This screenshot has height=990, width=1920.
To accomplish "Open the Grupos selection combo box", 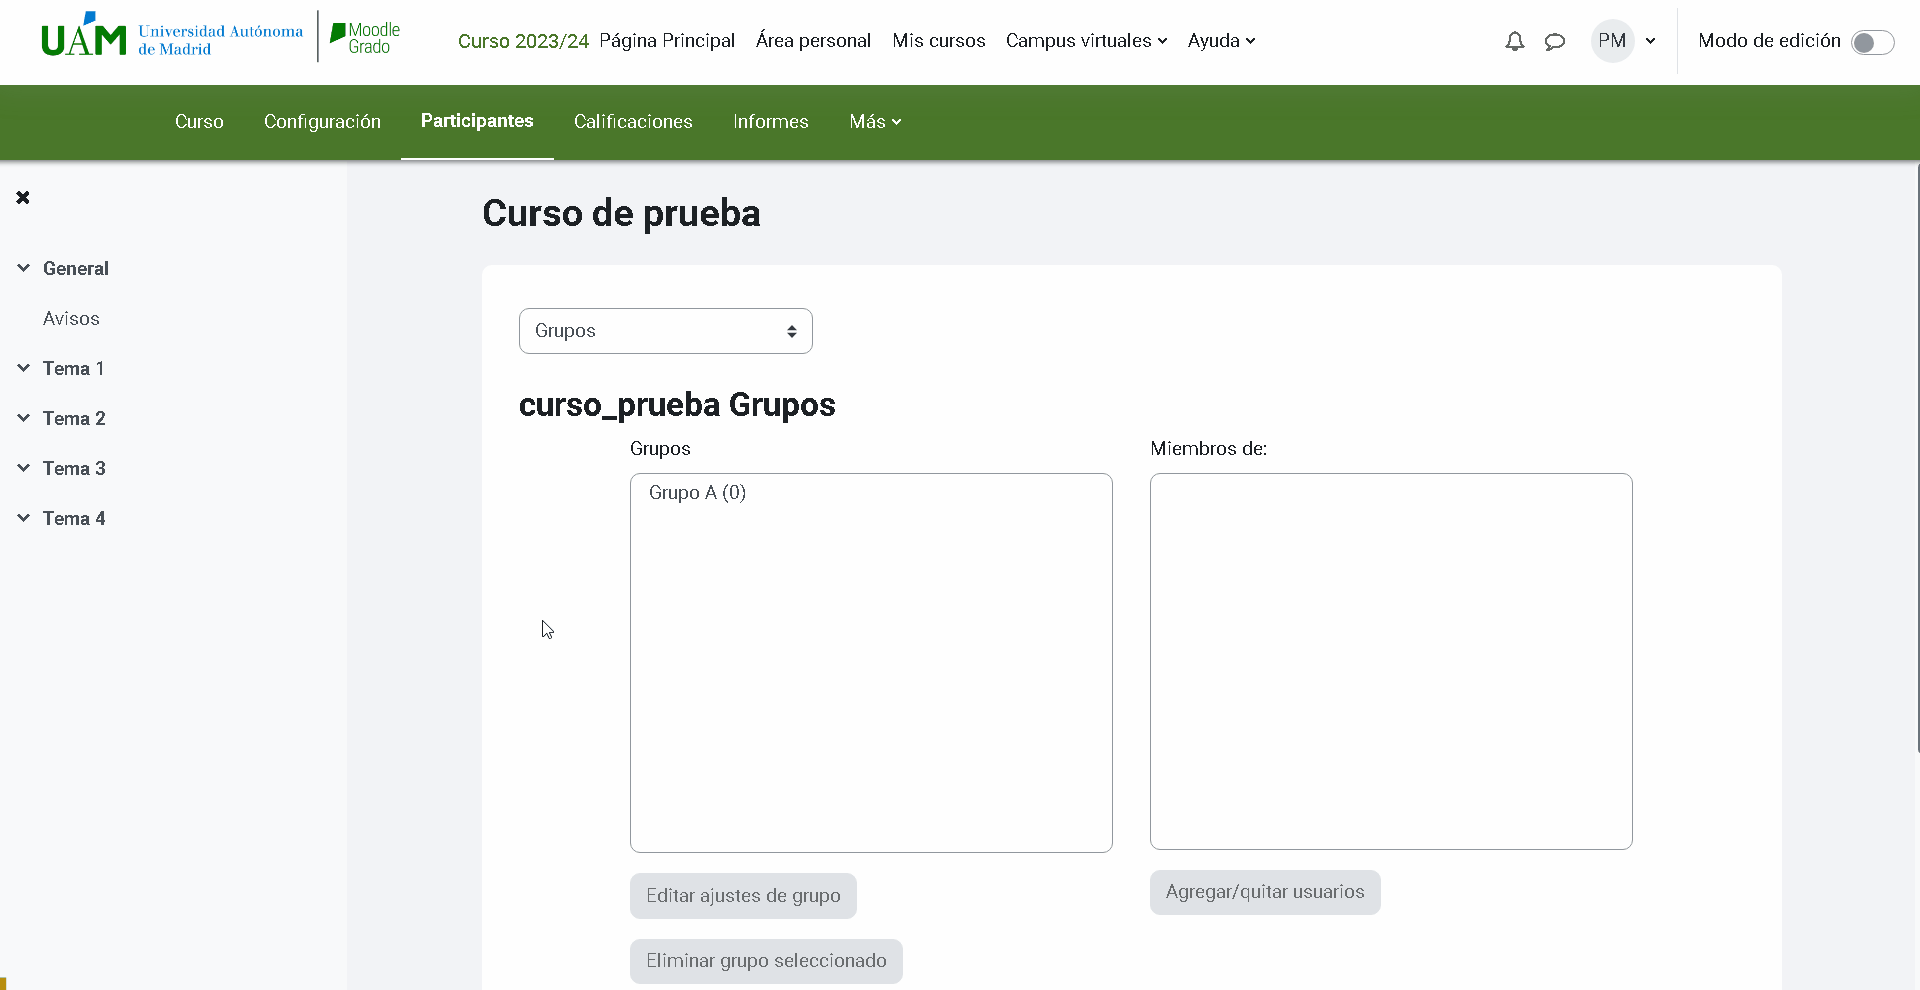I will (x=665, y=330).
